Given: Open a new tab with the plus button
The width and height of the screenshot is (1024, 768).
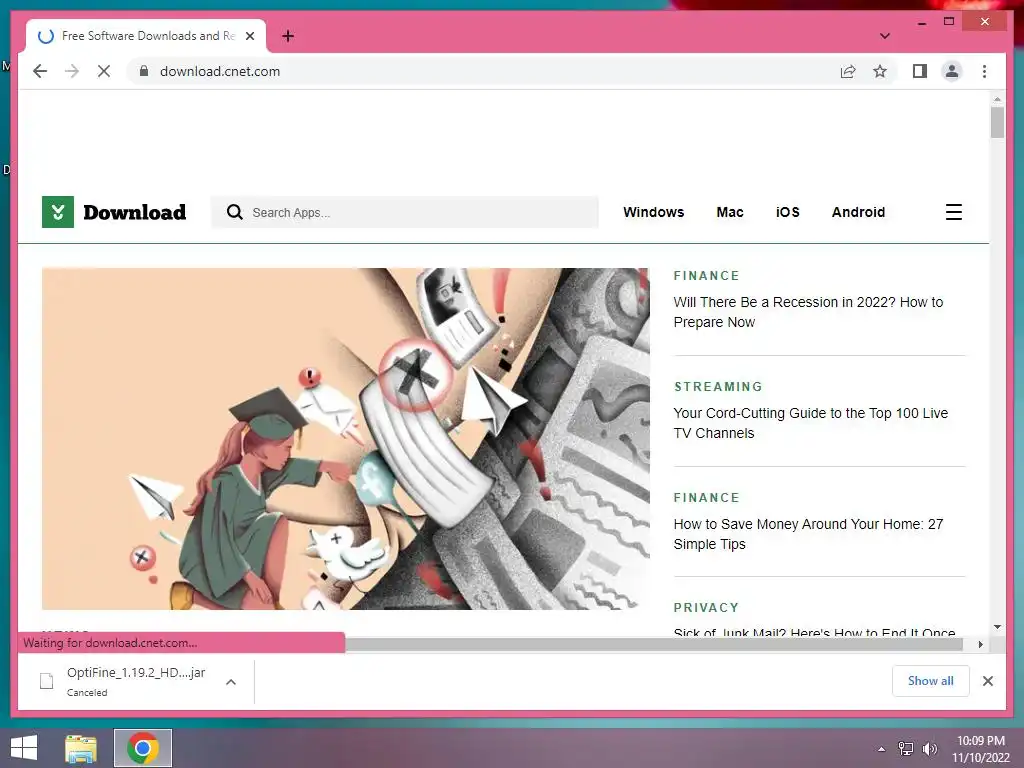Looking at the screenshot, I should [288, 36].
